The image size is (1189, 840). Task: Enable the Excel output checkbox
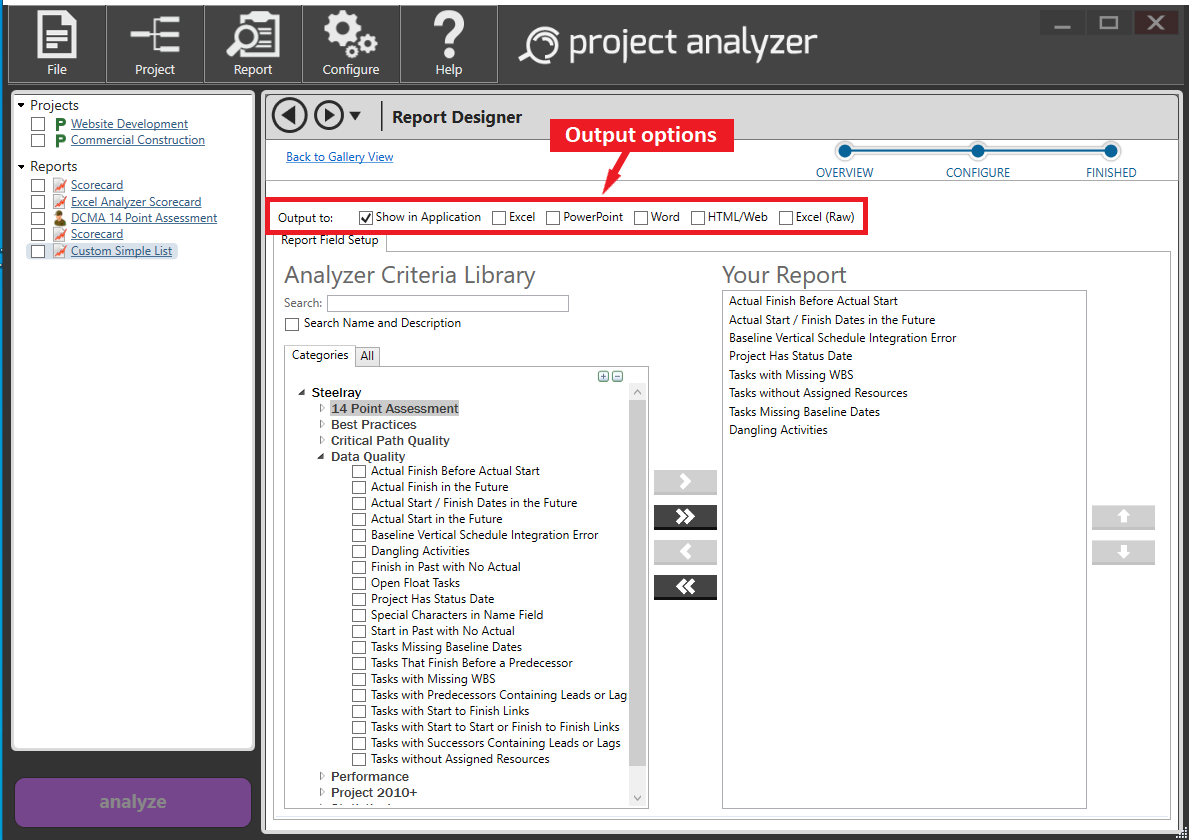pyautogui.click(x=499, y=218)
